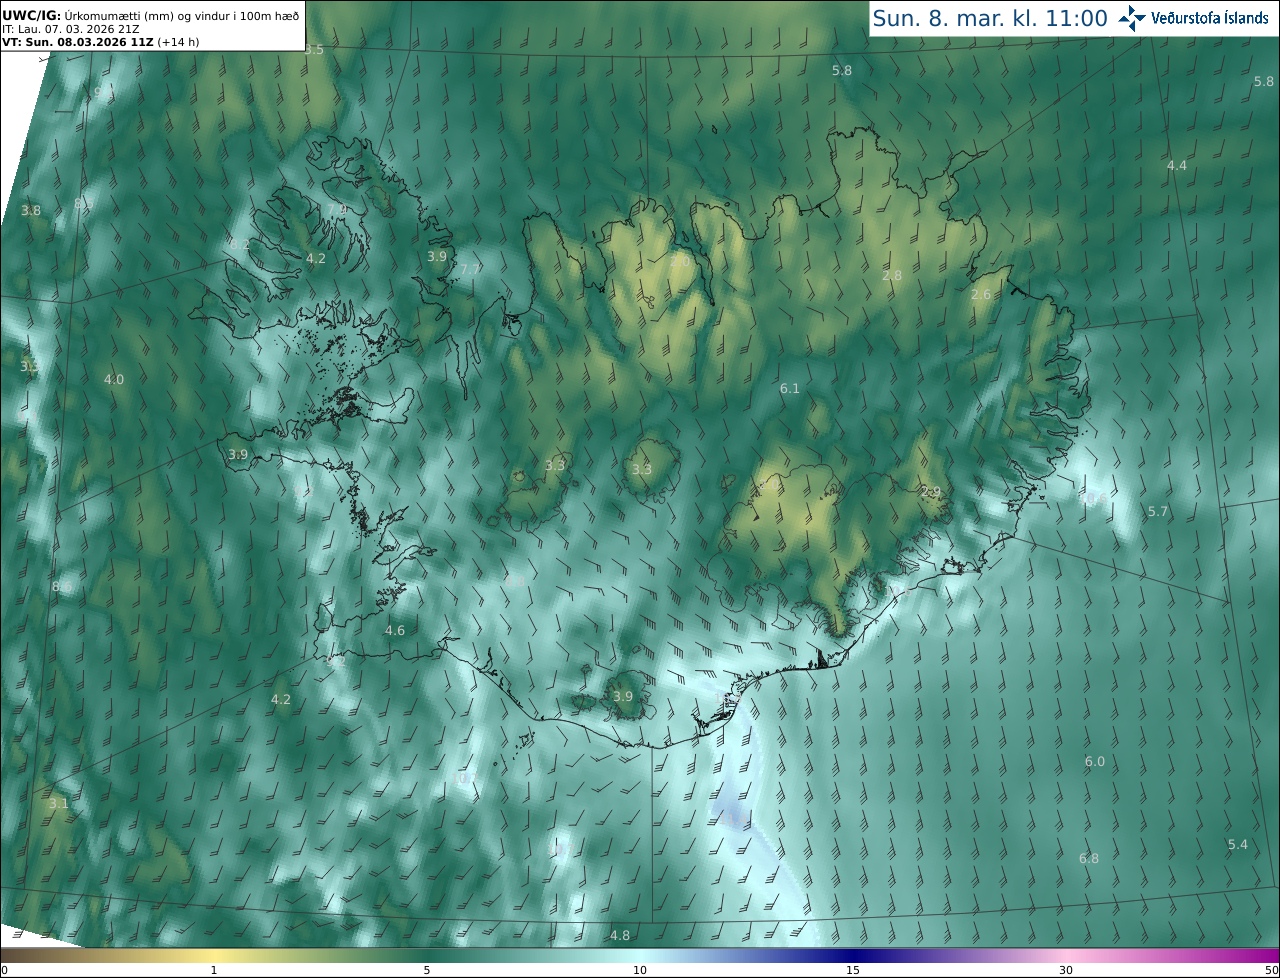The image size is (1280, 978).
Task: Click the '10' tick label on the color scale
Action: click(640, 970)
